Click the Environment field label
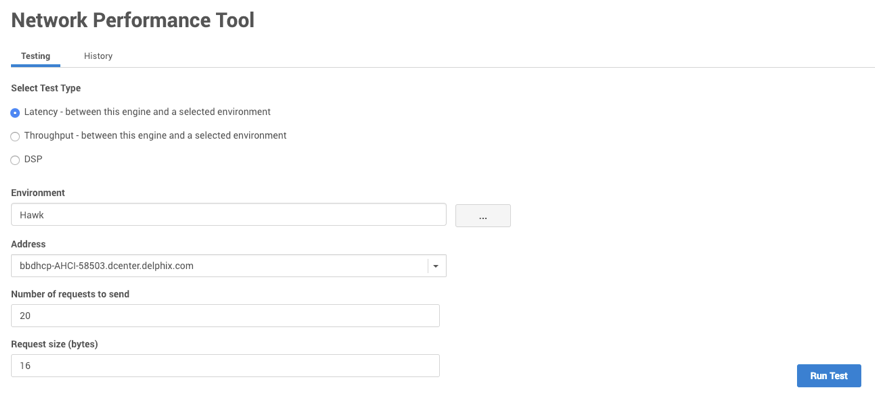 point(38,192)
